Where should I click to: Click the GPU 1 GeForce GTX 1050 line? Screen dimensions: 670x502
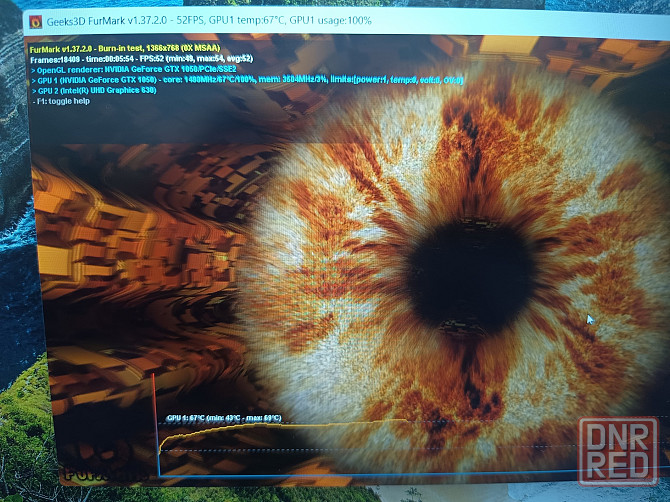pos(247,80)
